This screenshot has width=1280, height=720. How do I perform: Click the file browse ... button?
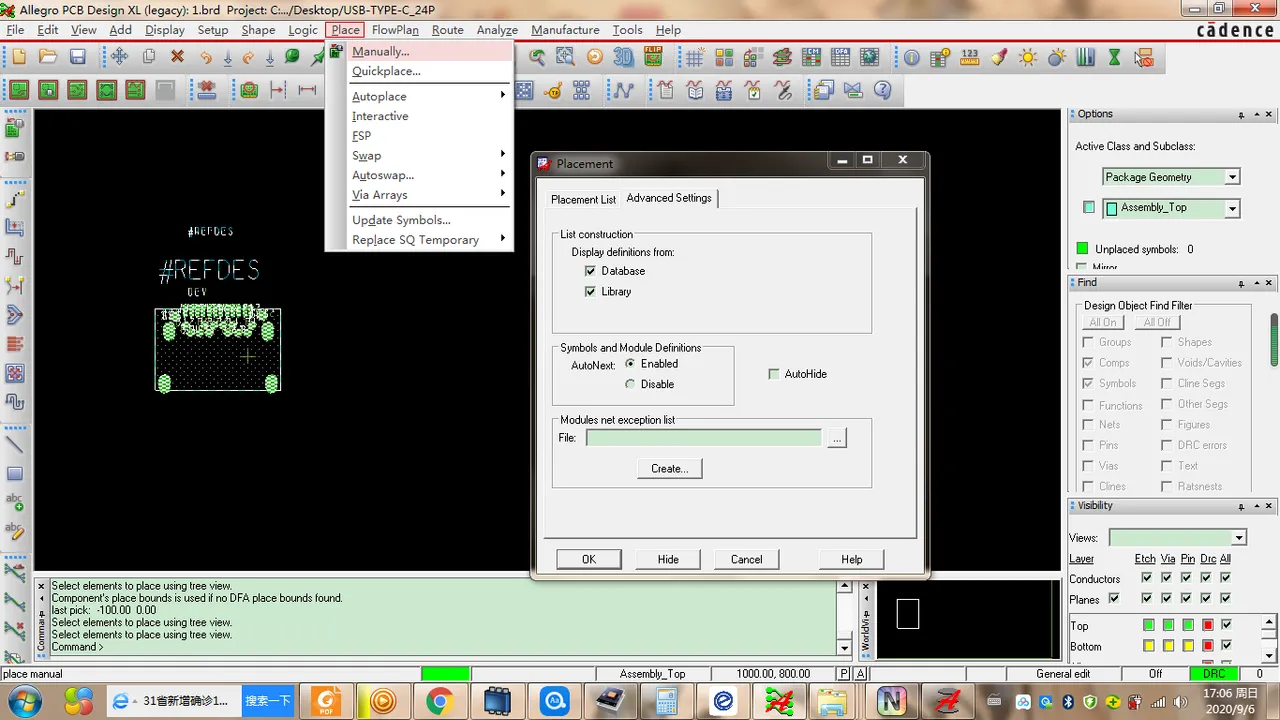tap(837, 438)
